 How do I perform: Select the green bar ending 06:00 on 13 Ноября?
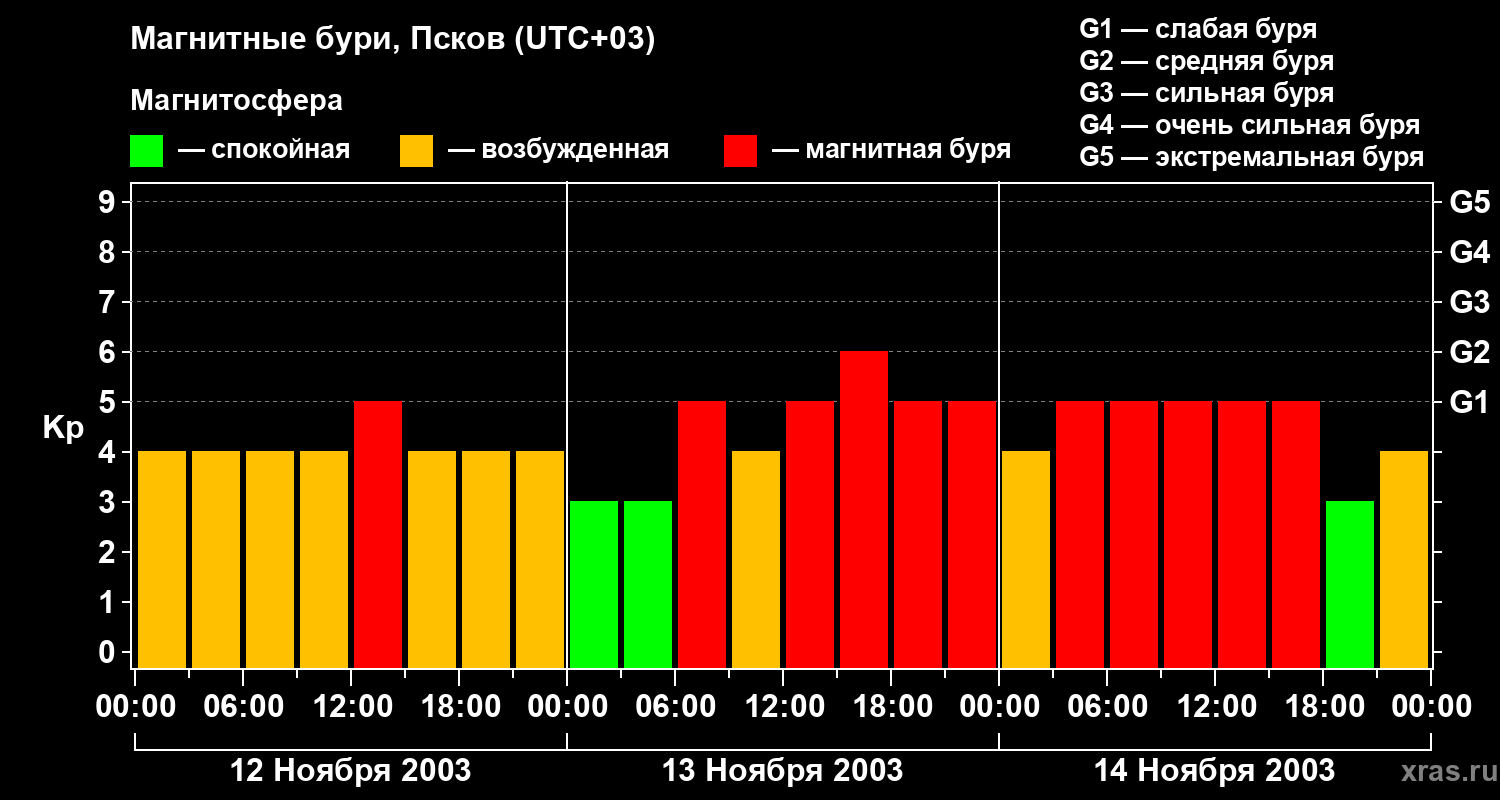(648, 585)
